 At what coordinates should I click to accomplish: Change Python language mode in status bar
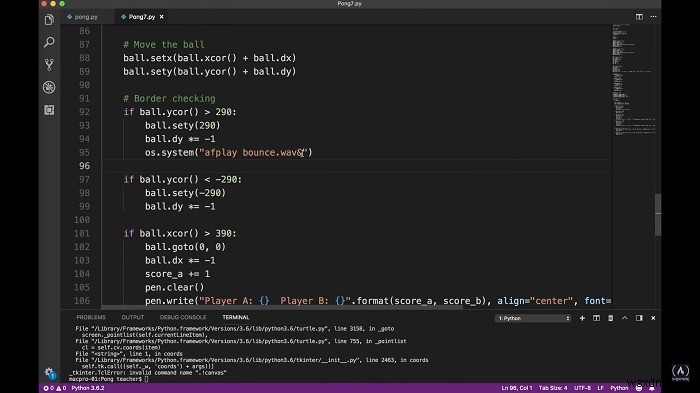(x=619, y=388)
